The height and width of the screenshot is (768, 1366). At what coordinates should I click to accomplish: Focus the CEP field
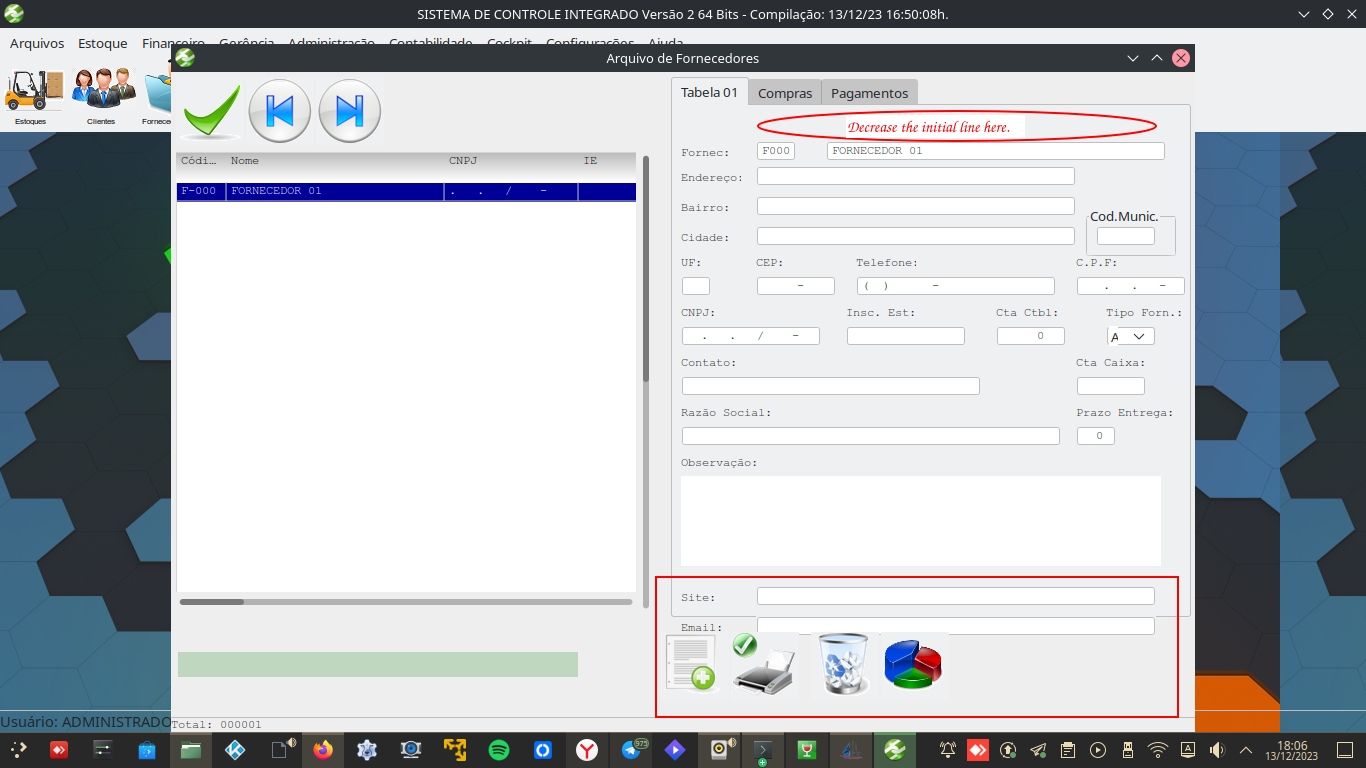pos(796,286)
